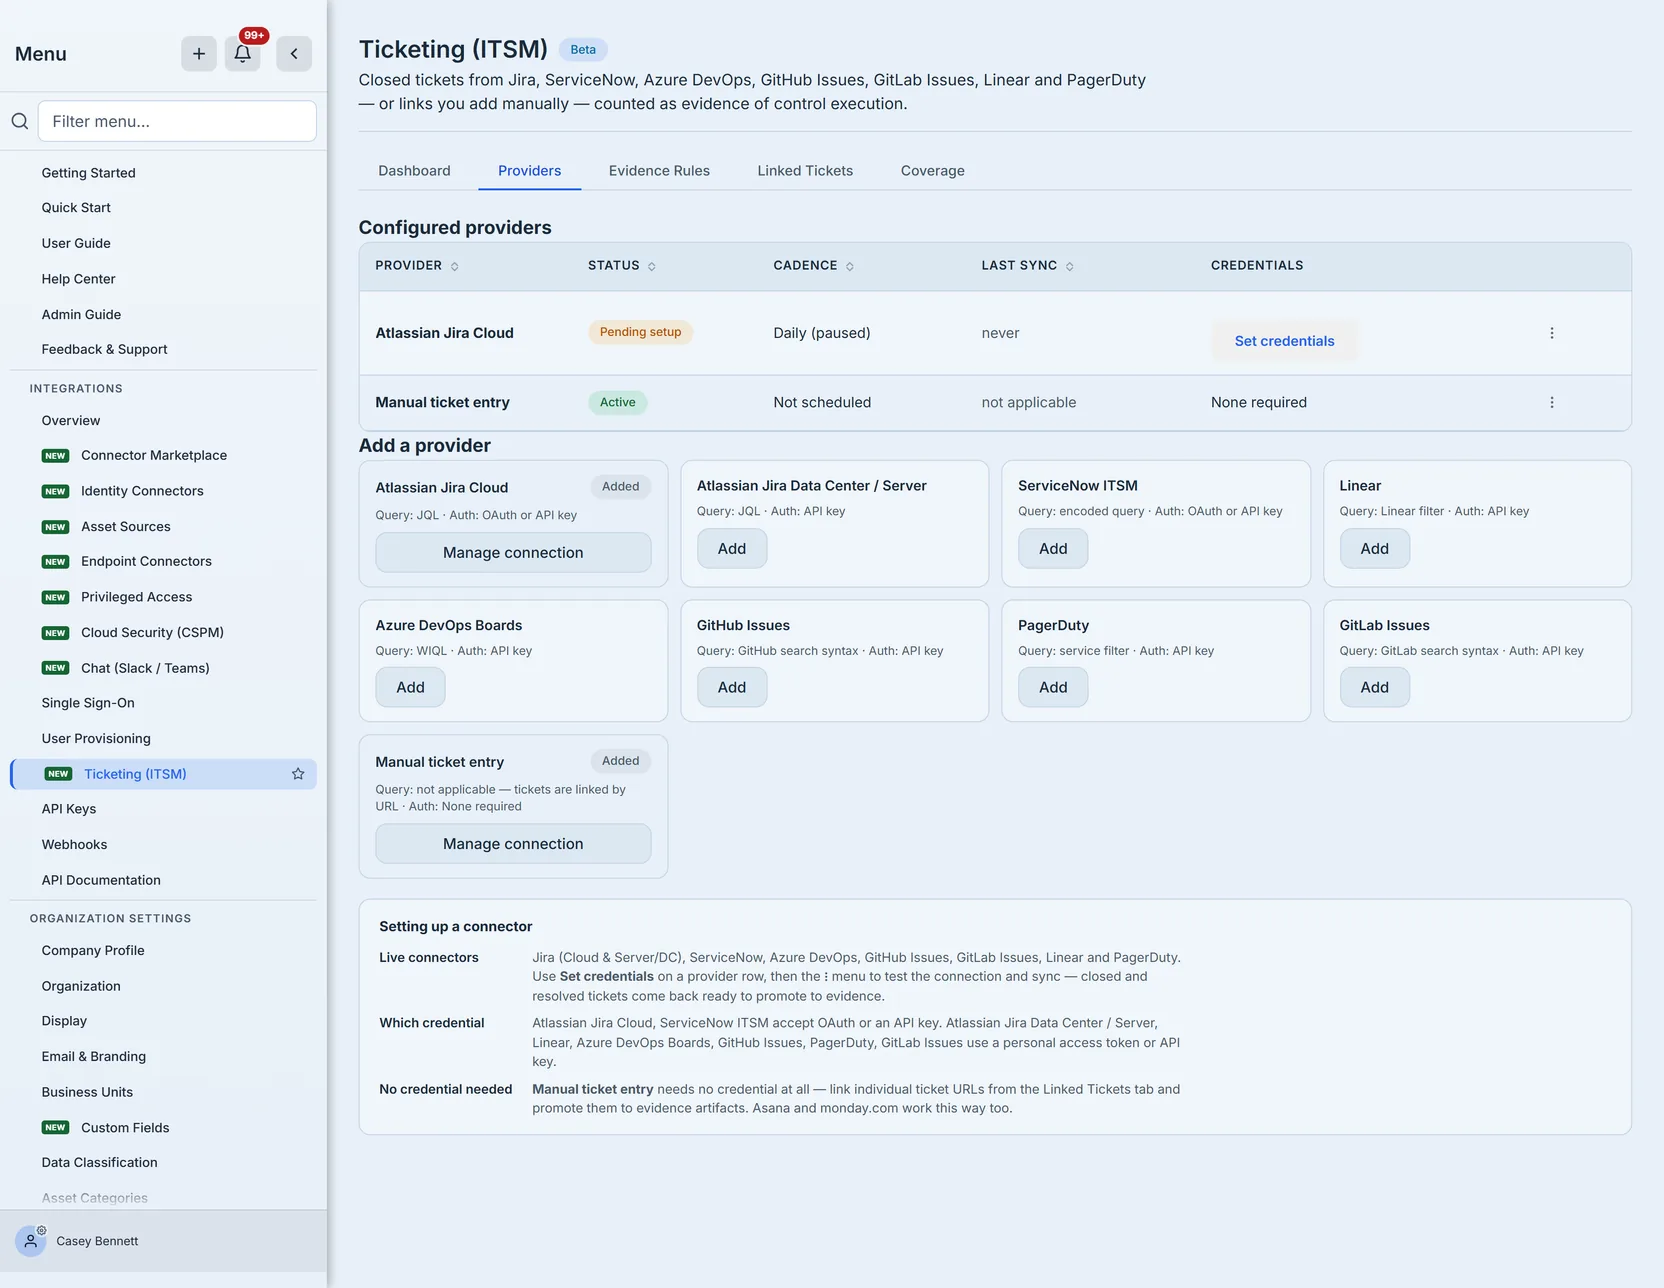Image resolution: width=1664 pixels, height=1288 pixels.
Task: Click the search magnifier icon in sidebar
Action: pyautogui.click(x=20, y=121)
